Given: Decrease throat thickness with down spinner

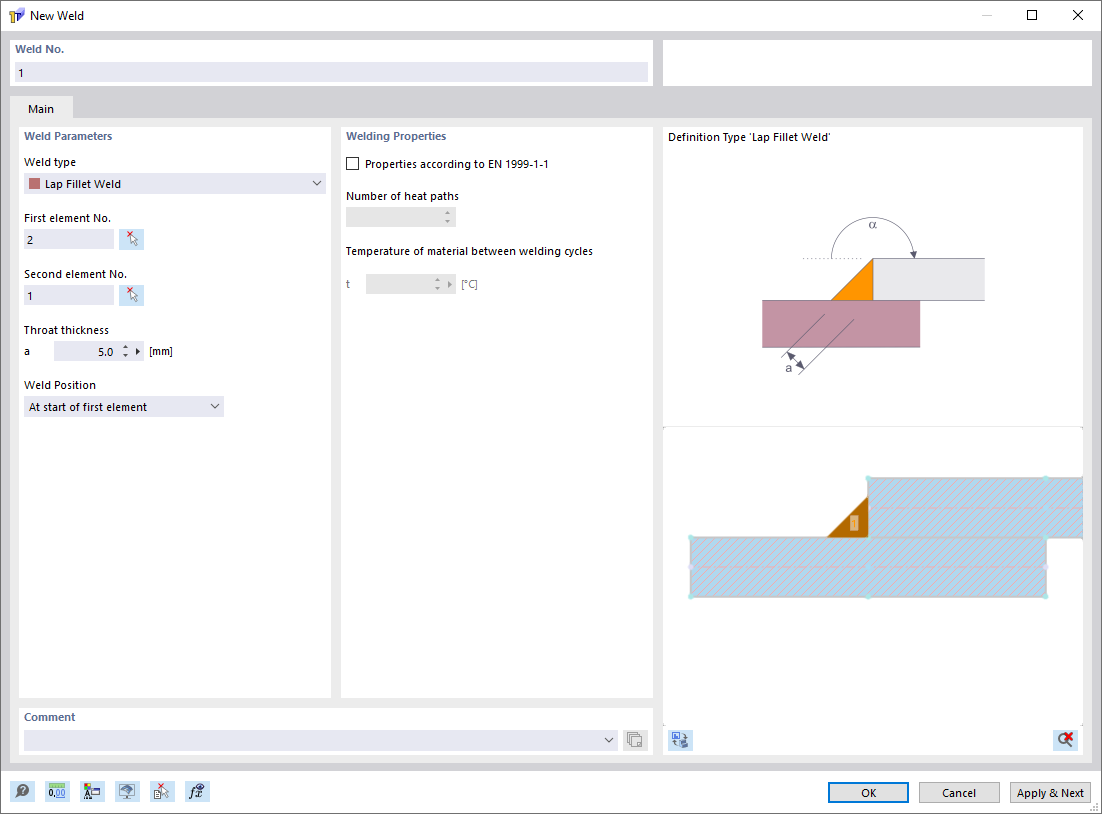Looking at the screenshot, I should pyautogui.click(x=125, y=355).
